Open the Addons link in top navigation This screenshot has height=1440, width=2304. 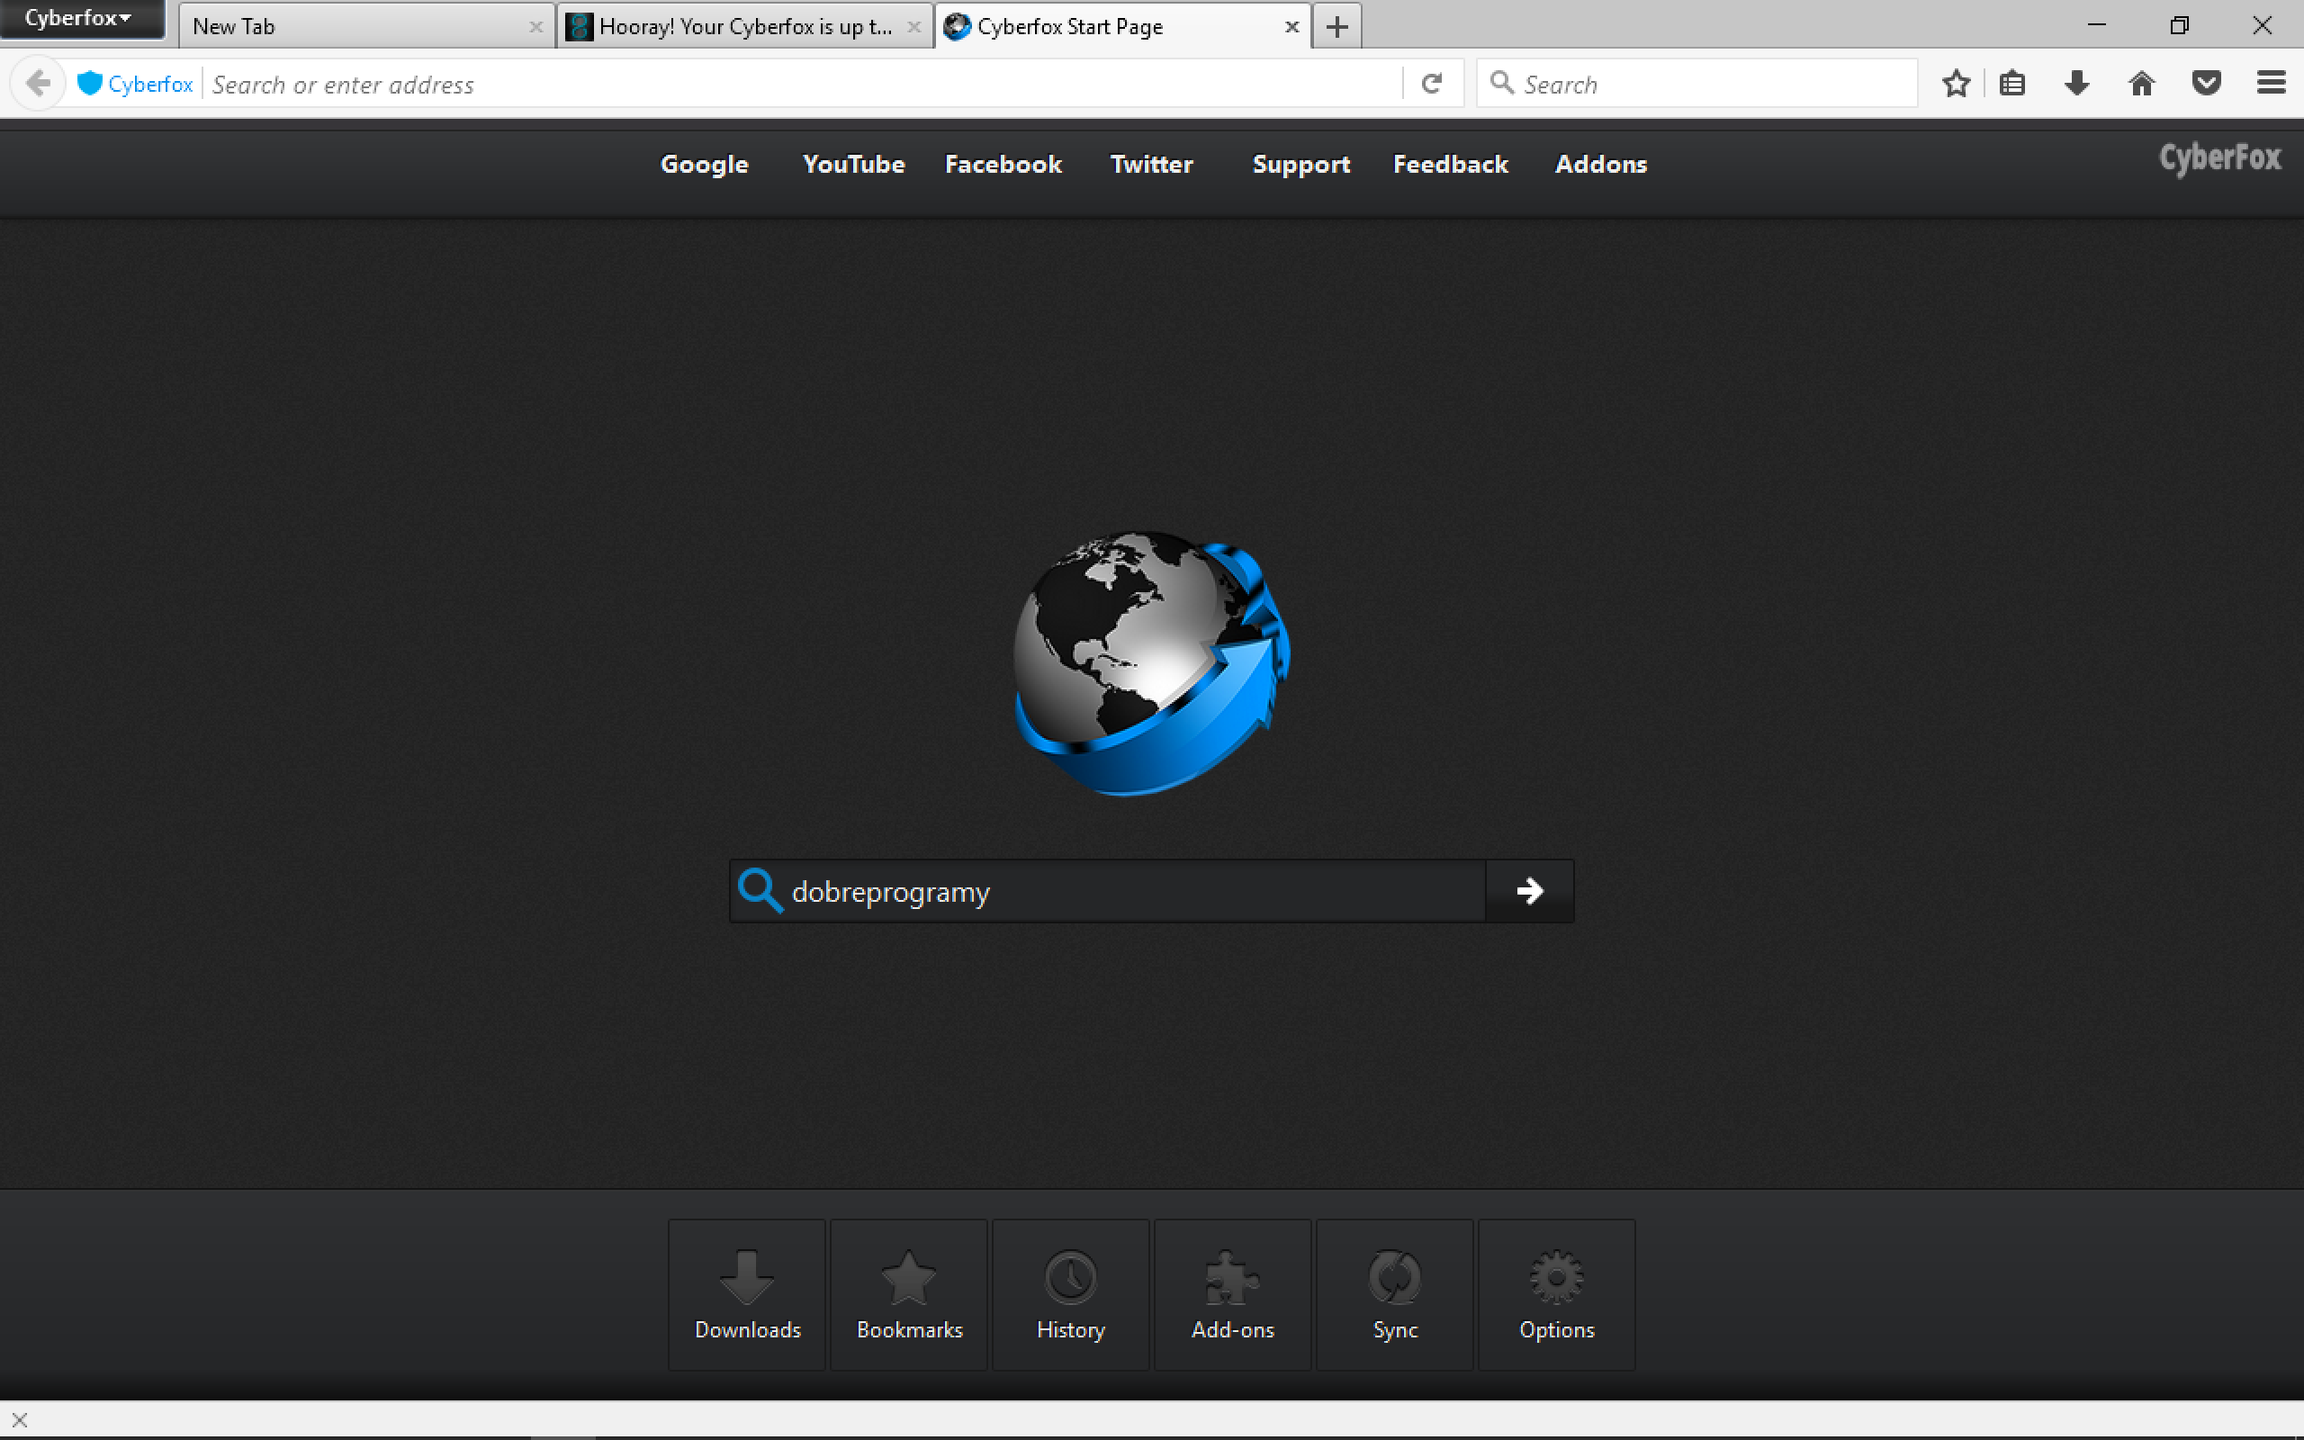1601,164
